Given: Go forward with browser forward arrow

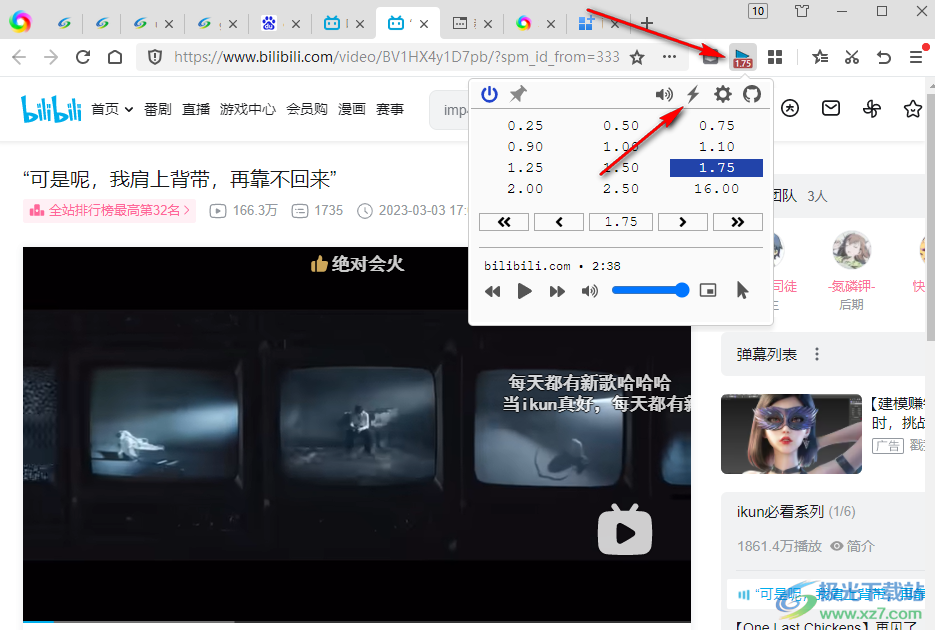Looking at the screenshot, I should pyautogui.click(x=51, y=57).
